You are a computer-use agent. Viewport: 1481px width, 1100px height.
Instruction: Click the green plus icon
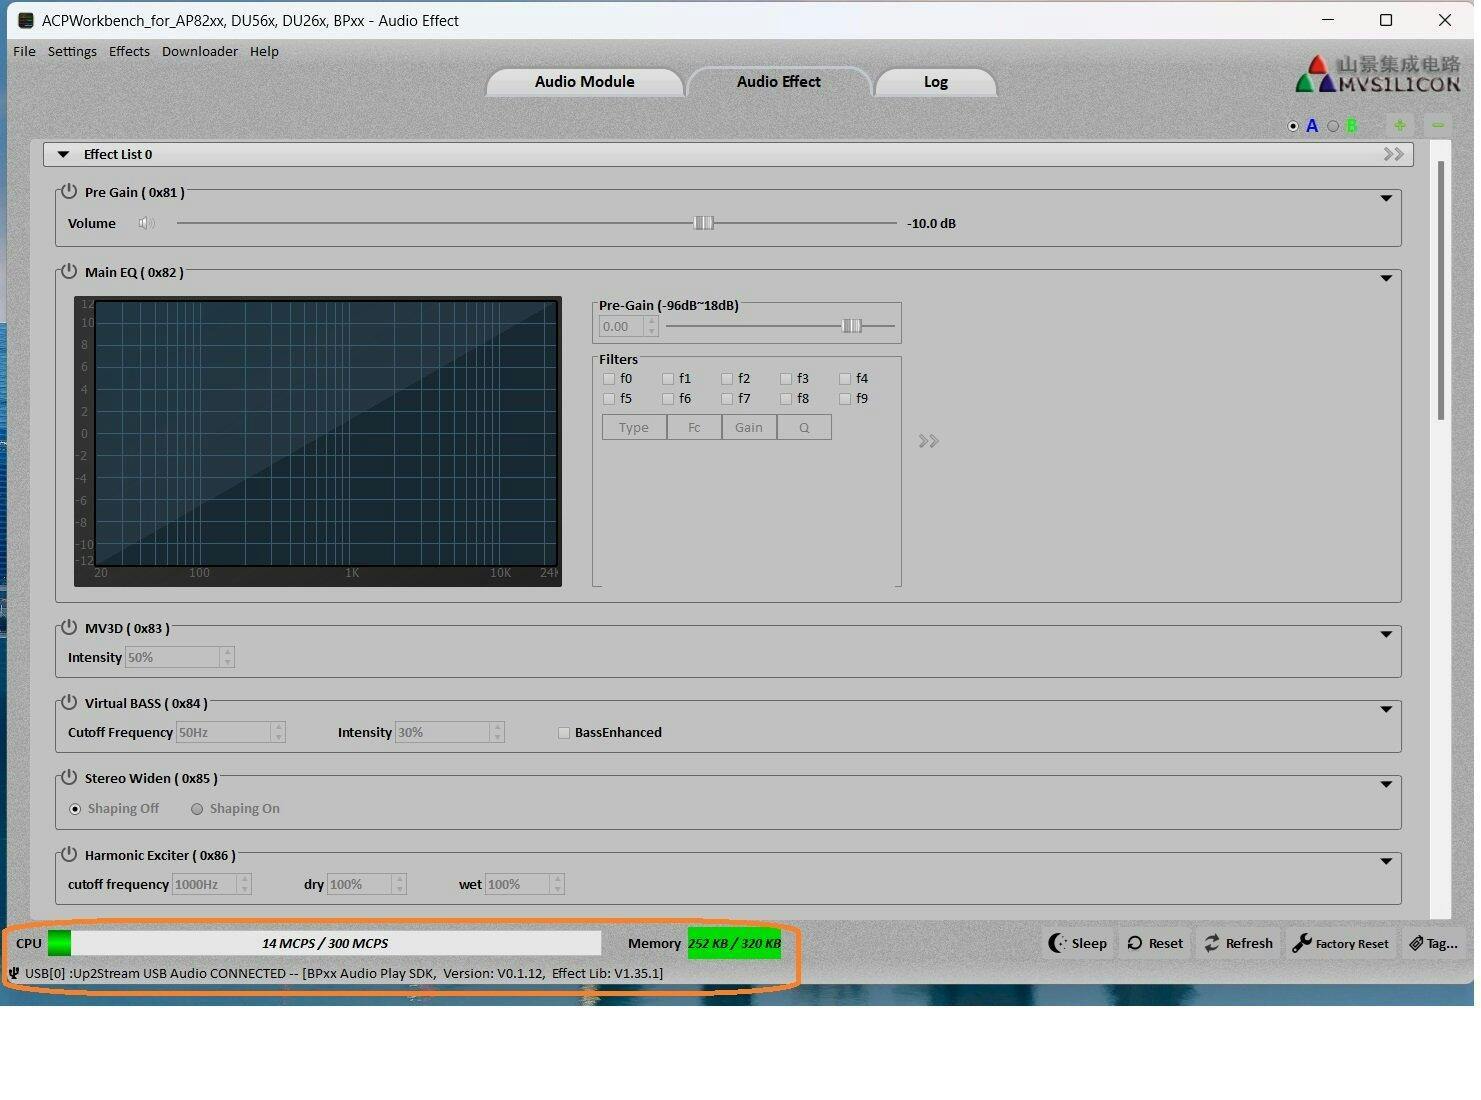pos(1399,125)
